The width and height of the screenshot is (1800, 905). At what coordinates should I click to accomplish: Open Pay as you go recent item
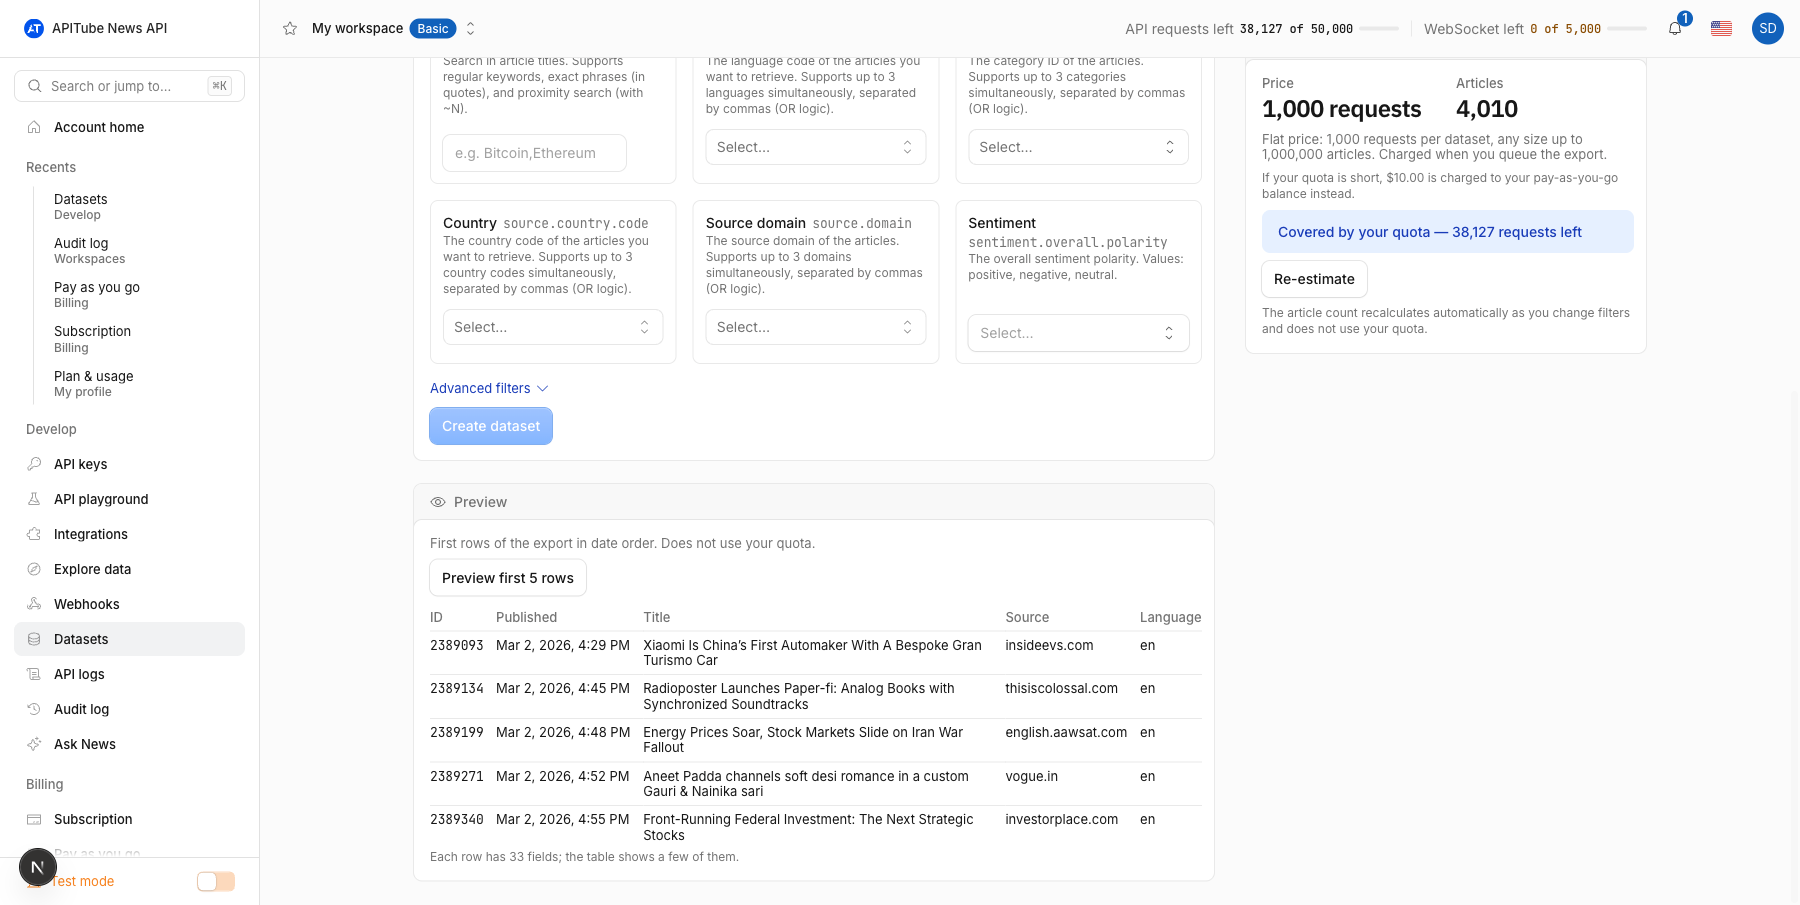coord(97,294)
